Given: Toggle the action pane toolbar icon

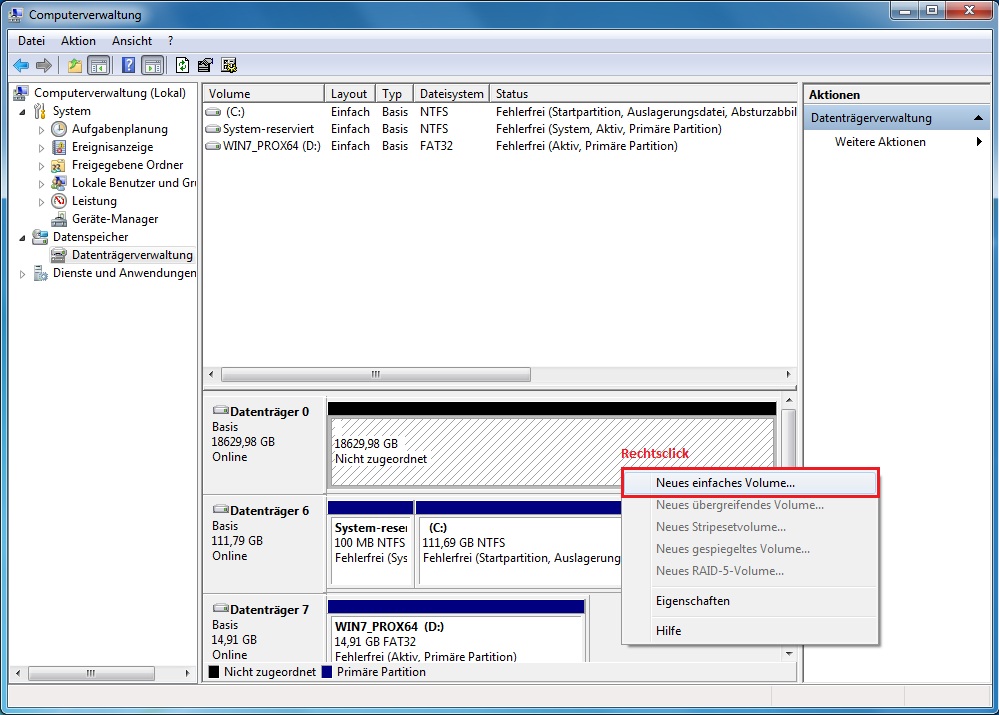Looking at the screenshot, I should click(x=153, y=65).
